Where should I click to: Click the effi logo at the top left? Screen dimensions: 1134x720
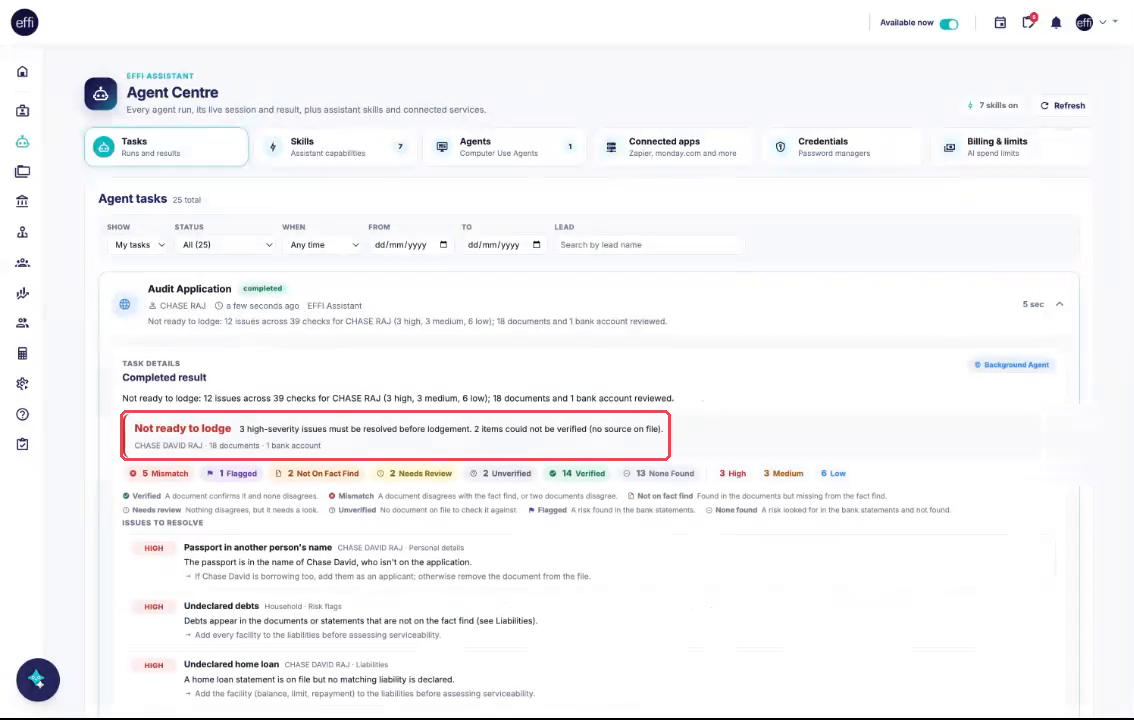pos(25,22)
